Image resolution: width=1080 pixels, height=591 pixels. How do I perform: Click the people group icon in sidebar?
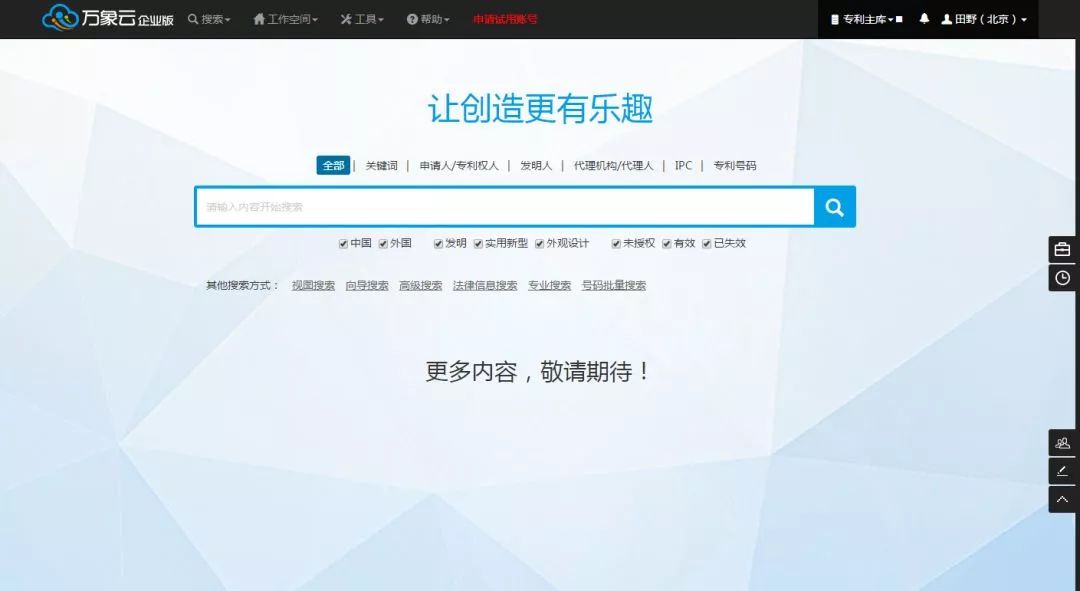(1062, 442)
